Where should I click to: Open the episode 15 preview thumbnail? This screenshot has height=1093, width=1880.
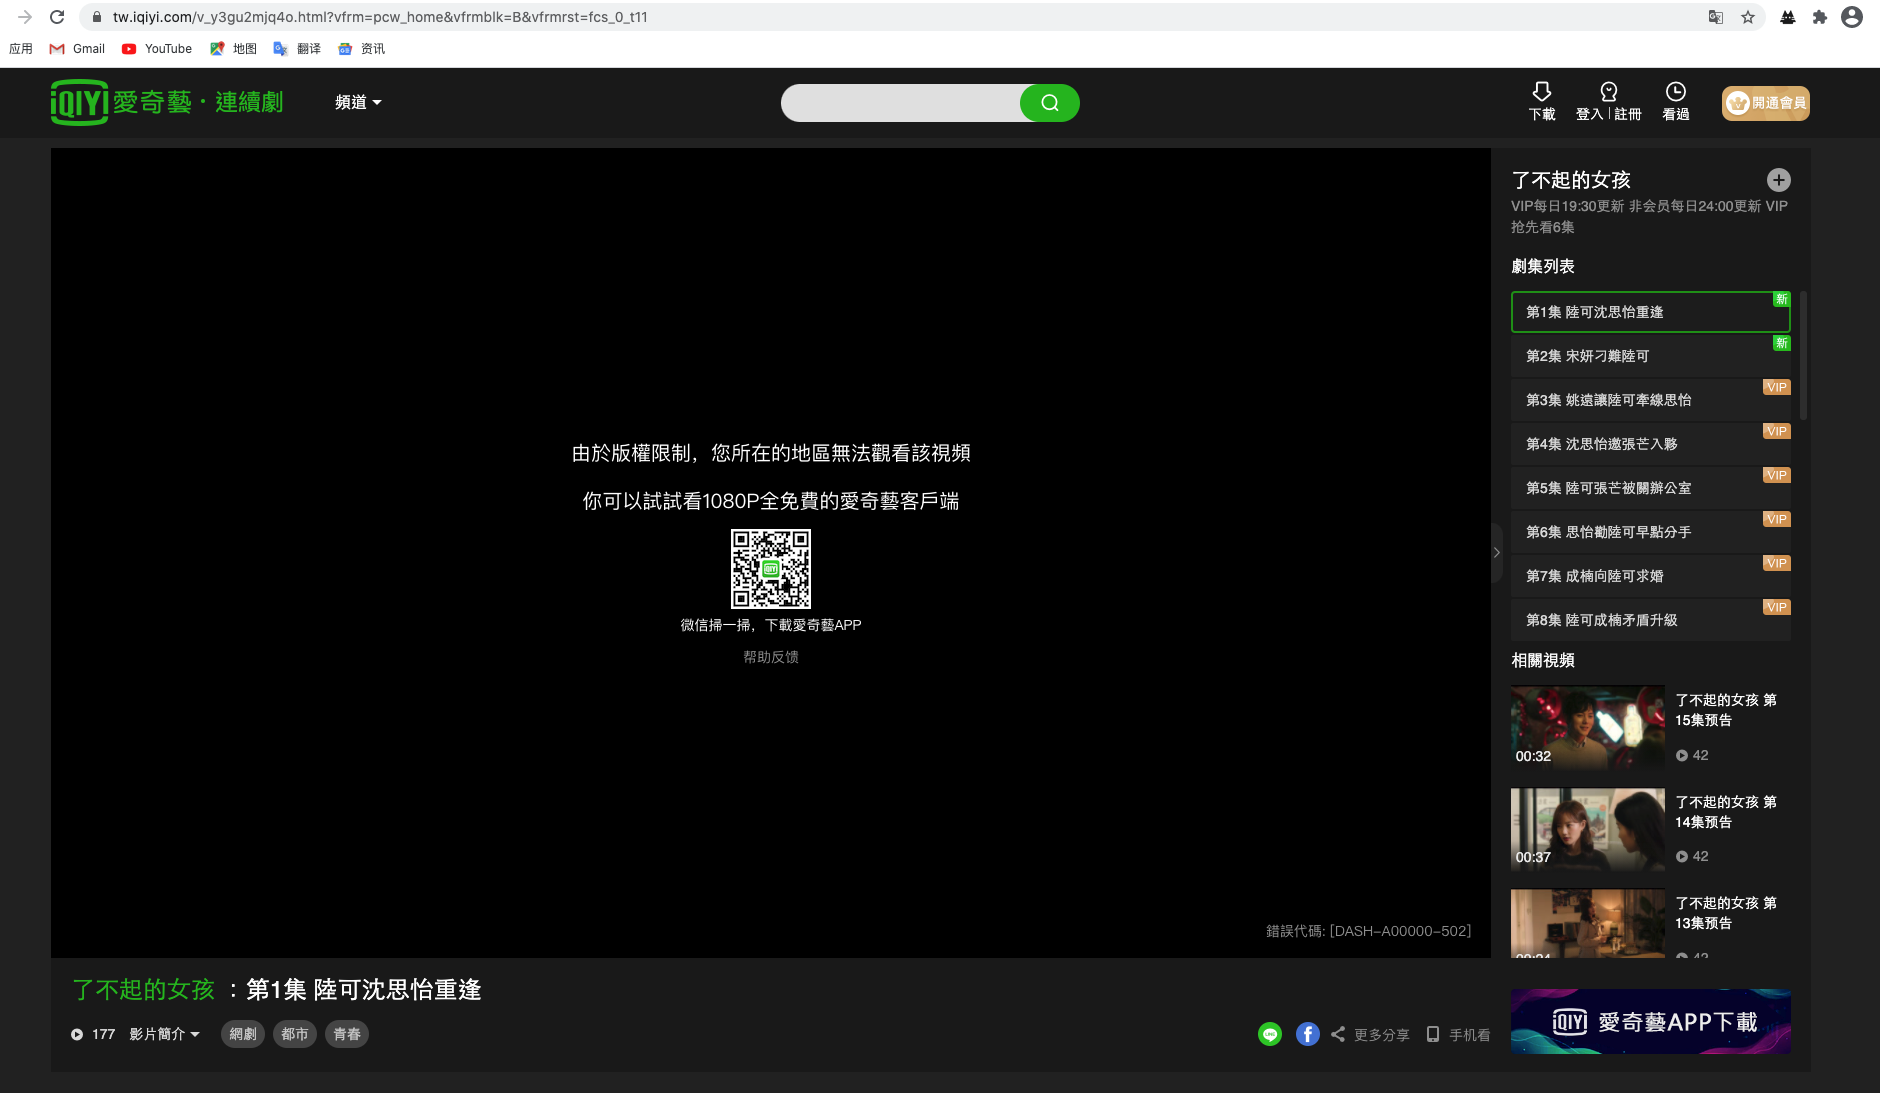[1587, 727]
